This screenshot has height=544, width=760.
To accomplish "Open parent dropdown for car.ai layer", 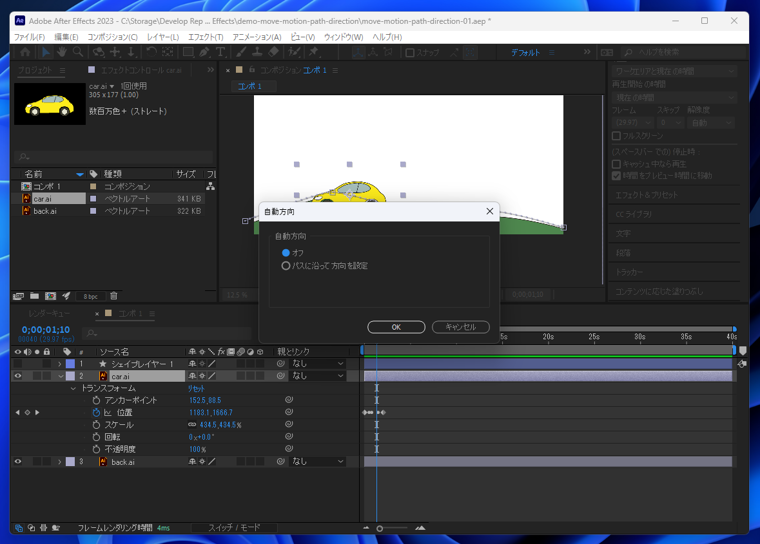I will coord(317,376).
